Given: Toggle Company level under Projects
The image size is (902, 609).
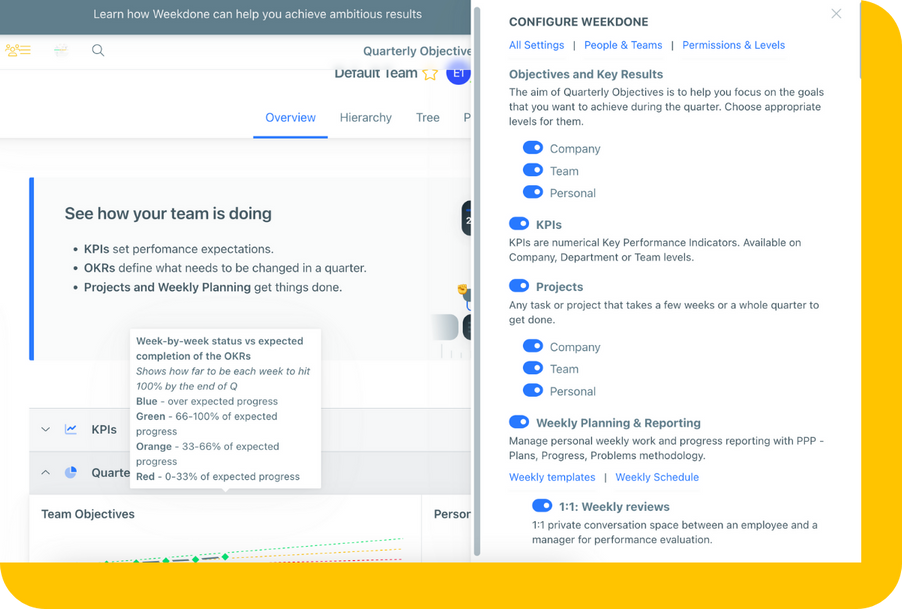Looking at the screenshot, I should coord(533,346).
